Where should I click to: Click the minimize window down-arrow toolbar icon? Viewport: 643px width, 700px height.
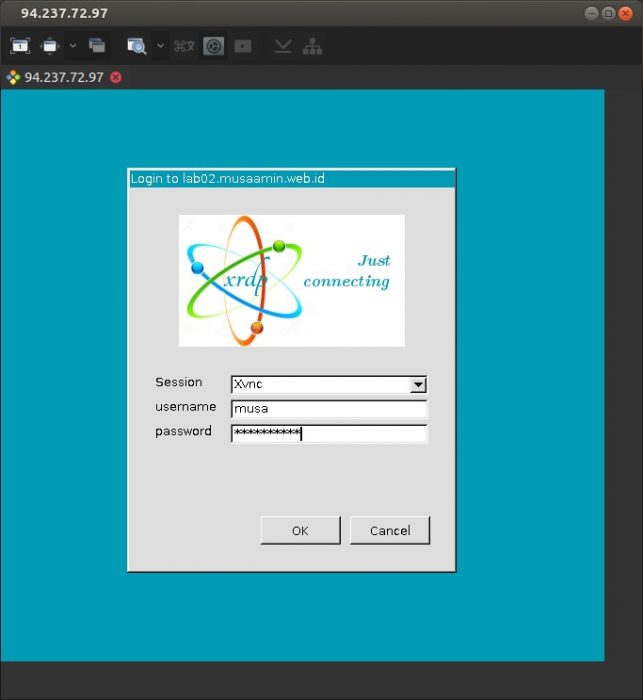283,46
